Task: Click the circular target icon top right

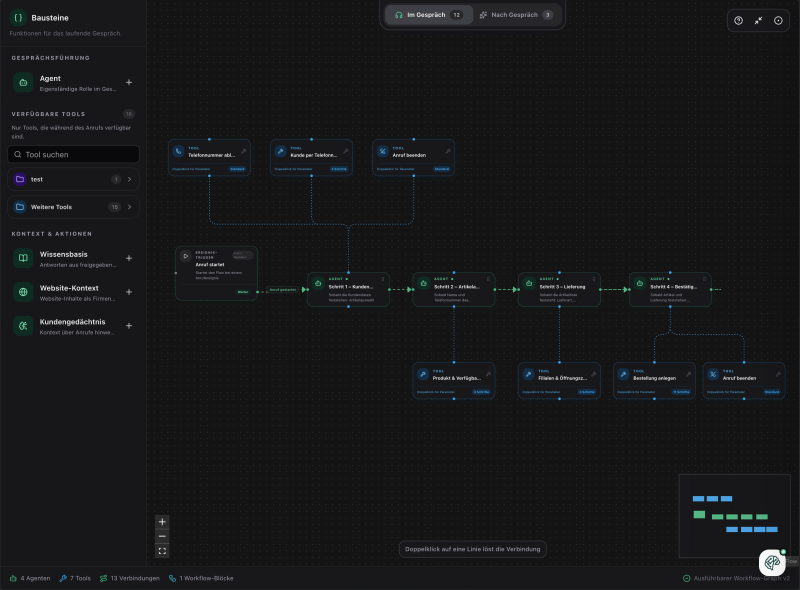Action: tap(778, 20)
